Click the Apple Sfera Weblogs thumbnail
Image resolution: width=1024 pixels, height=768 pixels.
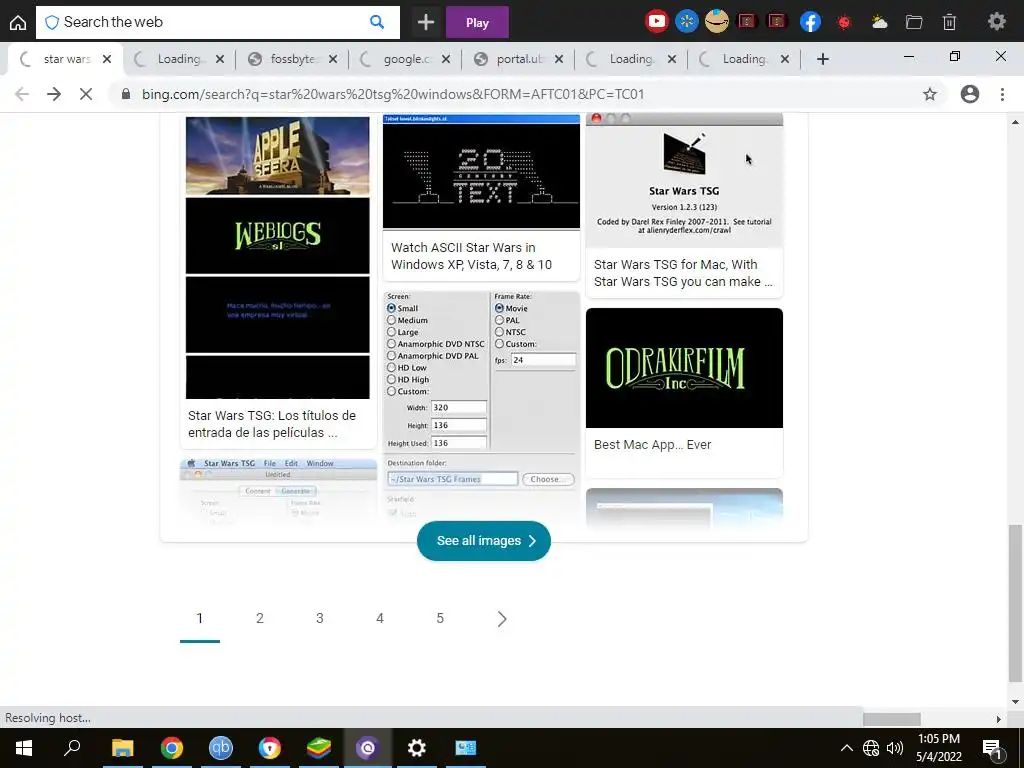click(278, 257)
